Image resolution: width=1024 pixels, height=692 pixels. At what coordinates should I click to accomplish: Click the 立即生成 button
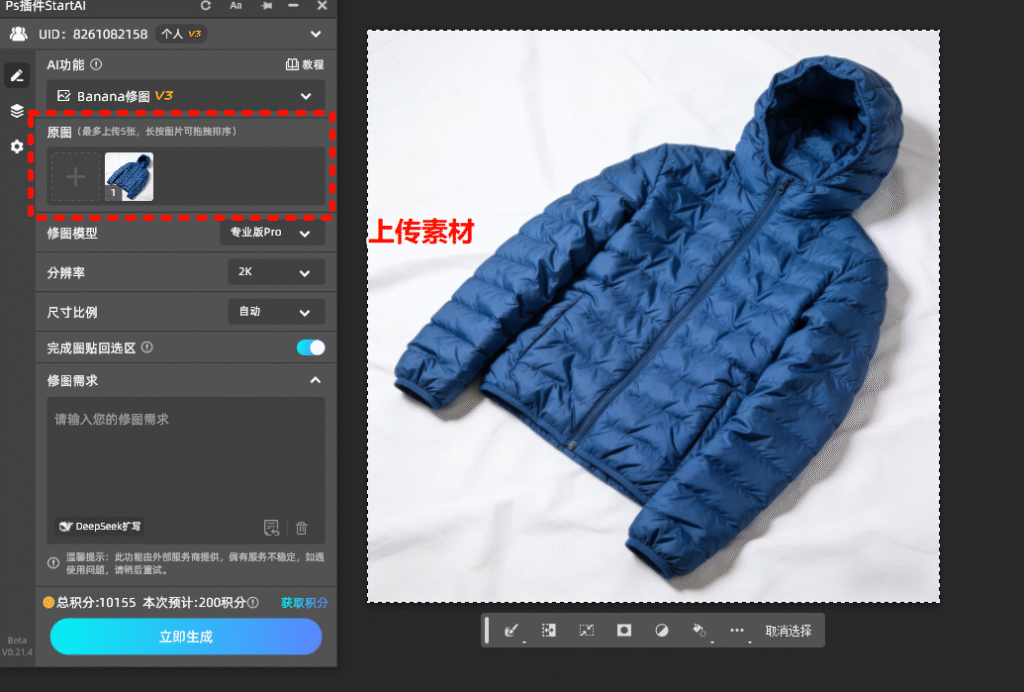[x=186, y=637]
